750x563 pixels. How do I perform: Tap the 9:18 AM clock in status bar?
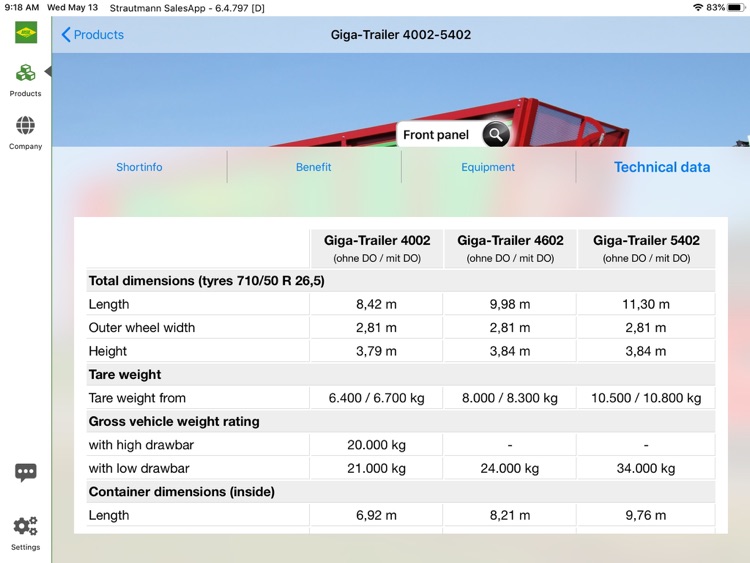coord(22,8)
